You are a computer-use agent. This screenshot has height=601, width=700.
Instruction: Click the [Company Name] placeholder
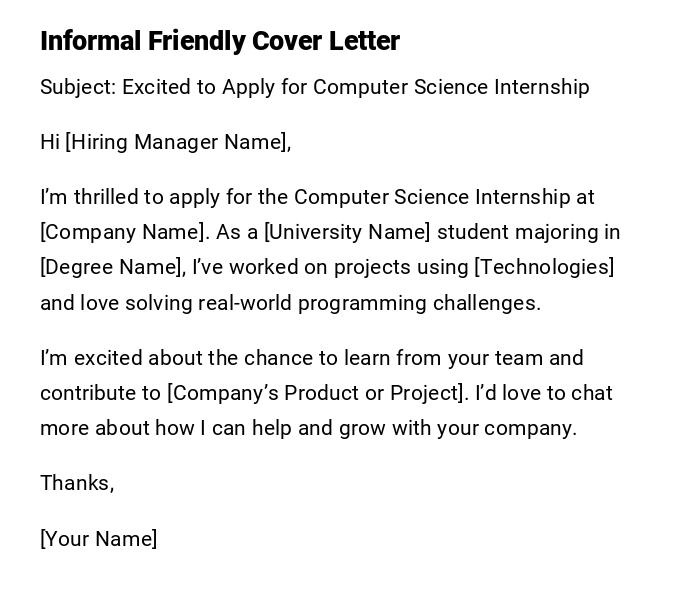click(123, 232)
